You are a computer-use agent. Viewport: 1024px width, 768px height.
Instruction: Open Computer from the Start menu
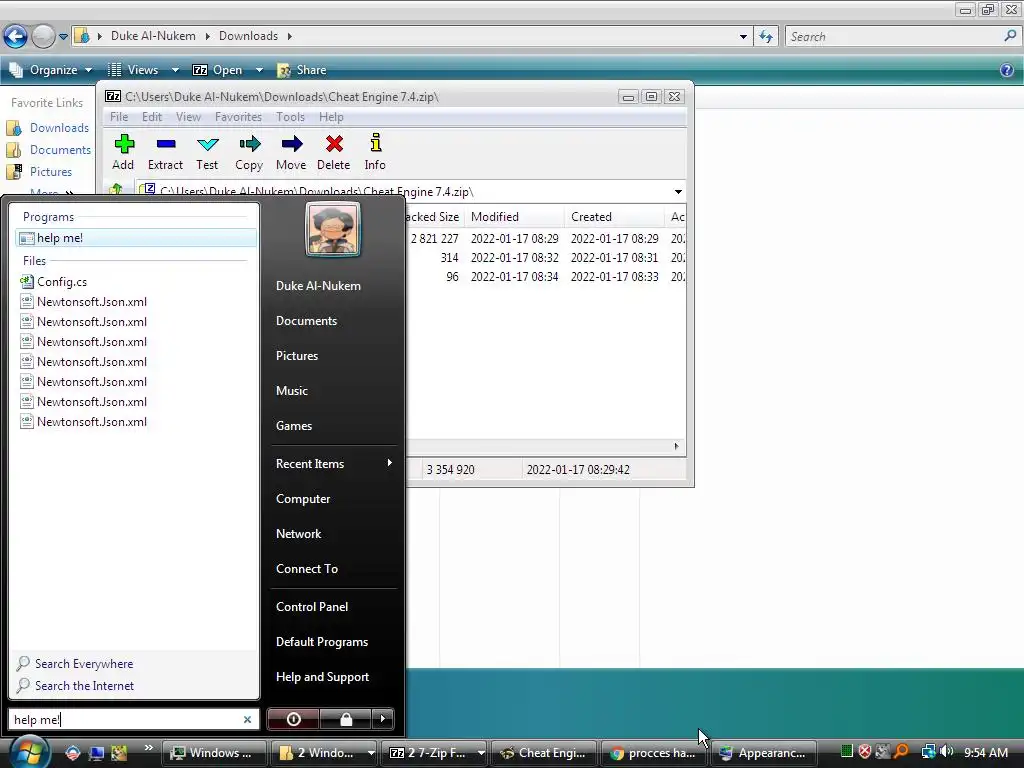tap(302, 499)
